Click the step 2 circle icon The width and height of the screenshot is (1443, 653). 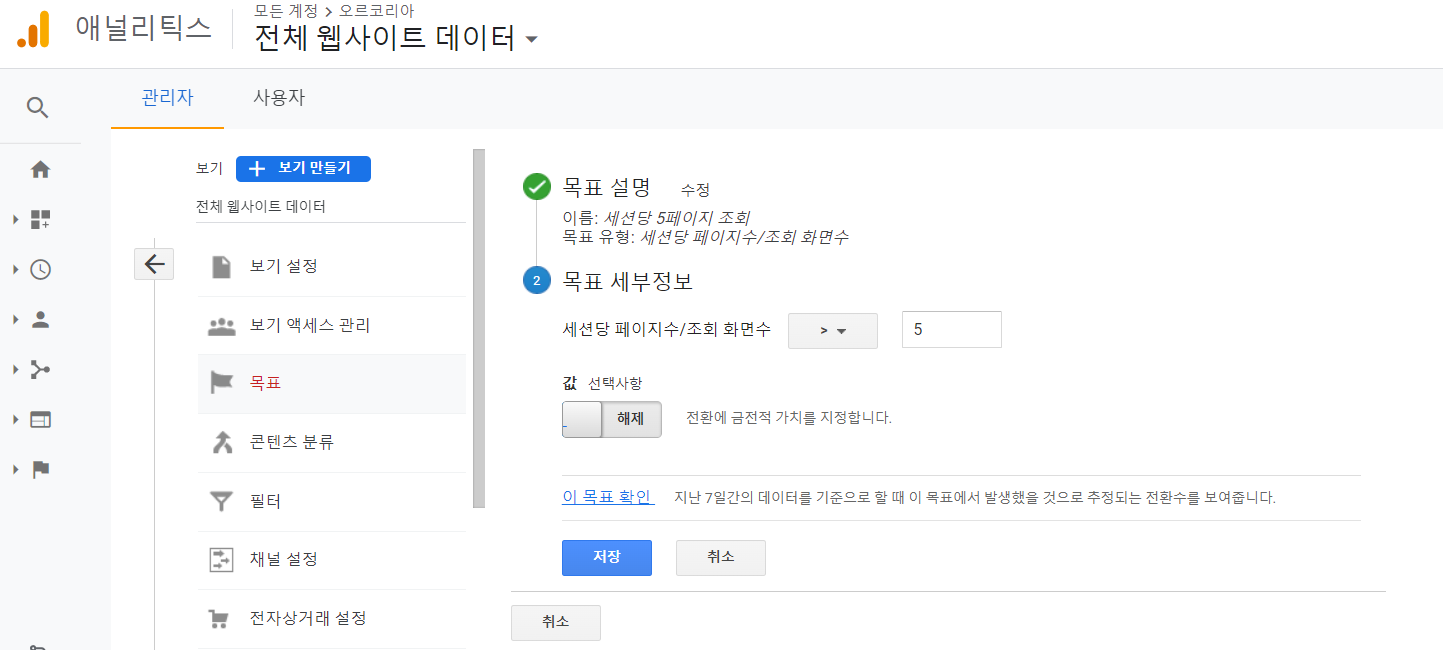click(x=537, y=281)
